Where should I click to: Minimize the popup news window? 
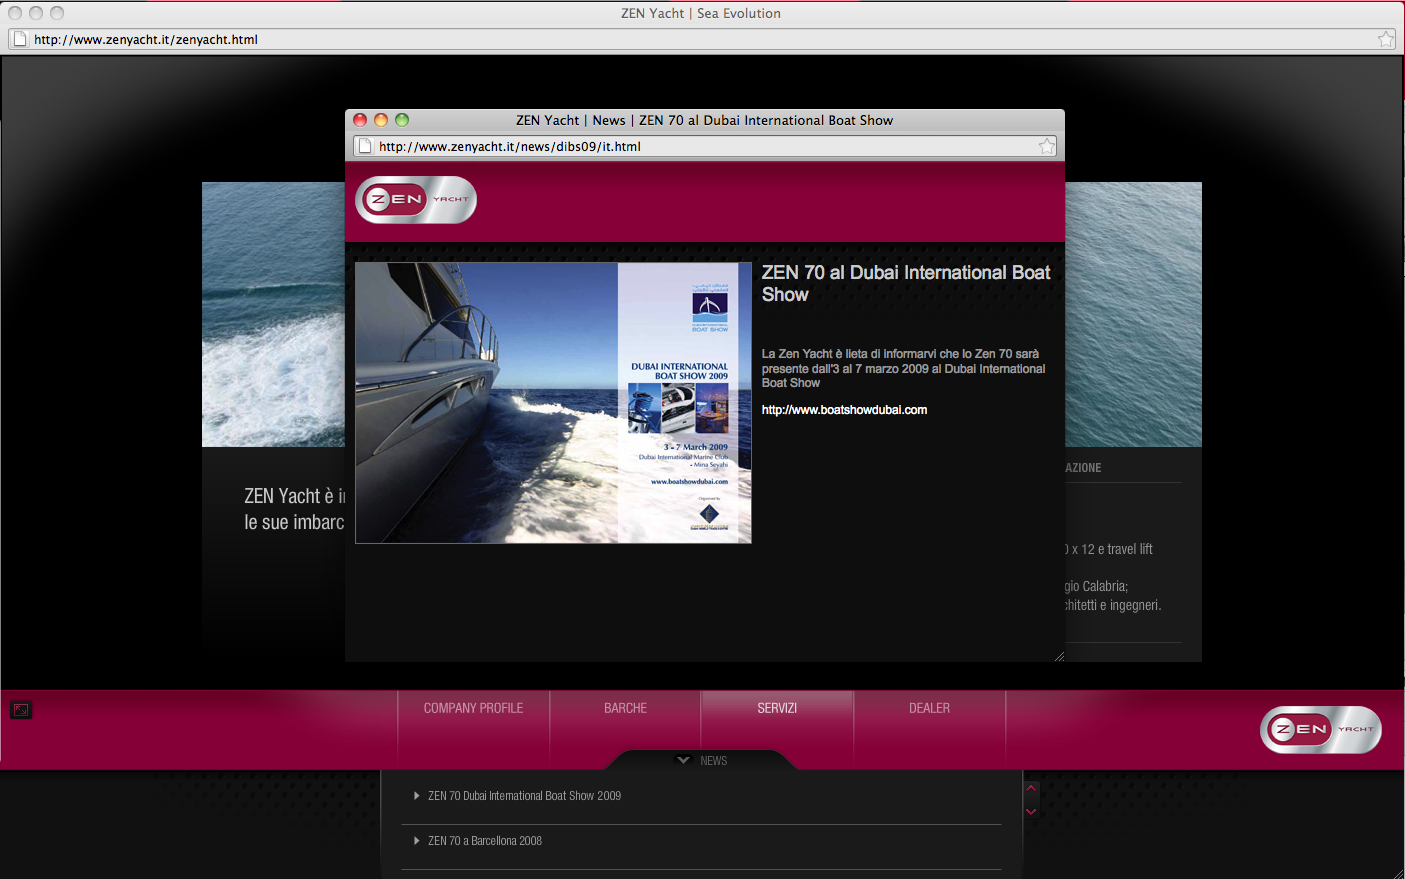click(380, 120)
